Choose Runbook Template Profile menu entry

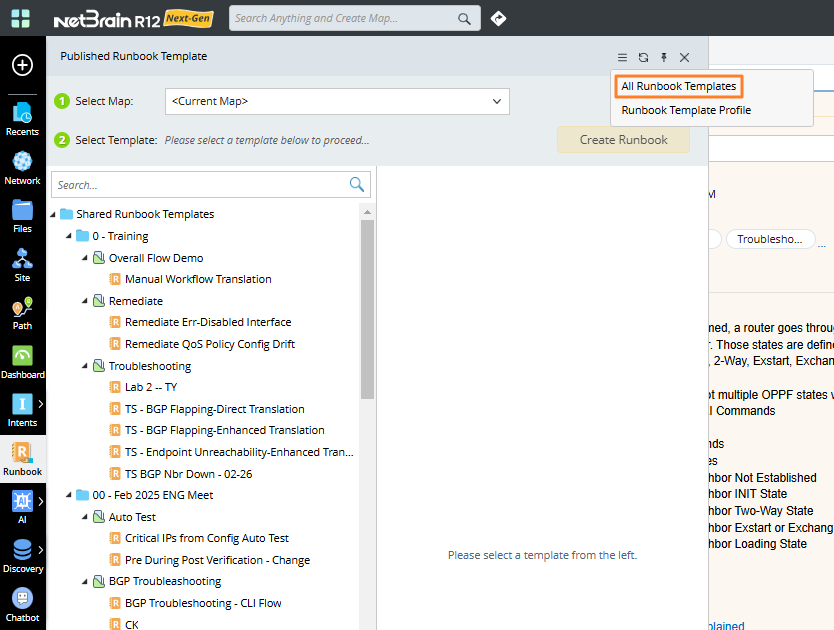click(x=686, y=110)
